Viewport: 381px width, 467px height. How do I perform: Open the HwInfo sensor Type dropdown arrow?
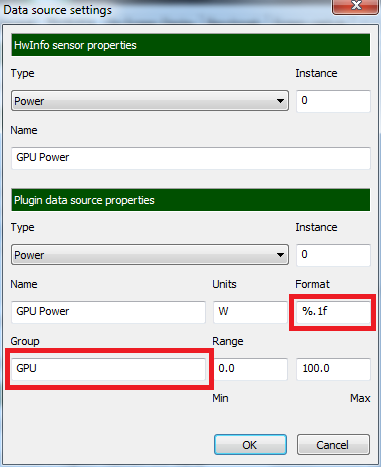point(280,101)
